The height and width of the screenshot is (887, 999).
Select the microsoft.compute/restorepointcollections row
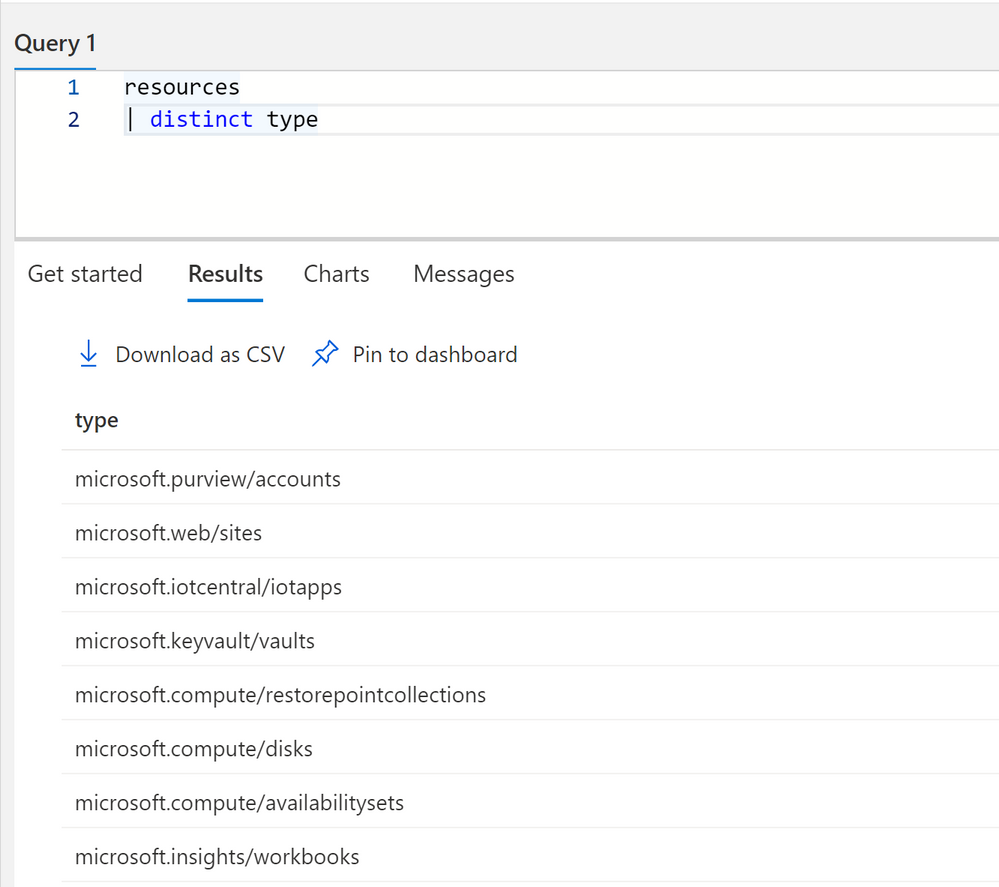530,695
